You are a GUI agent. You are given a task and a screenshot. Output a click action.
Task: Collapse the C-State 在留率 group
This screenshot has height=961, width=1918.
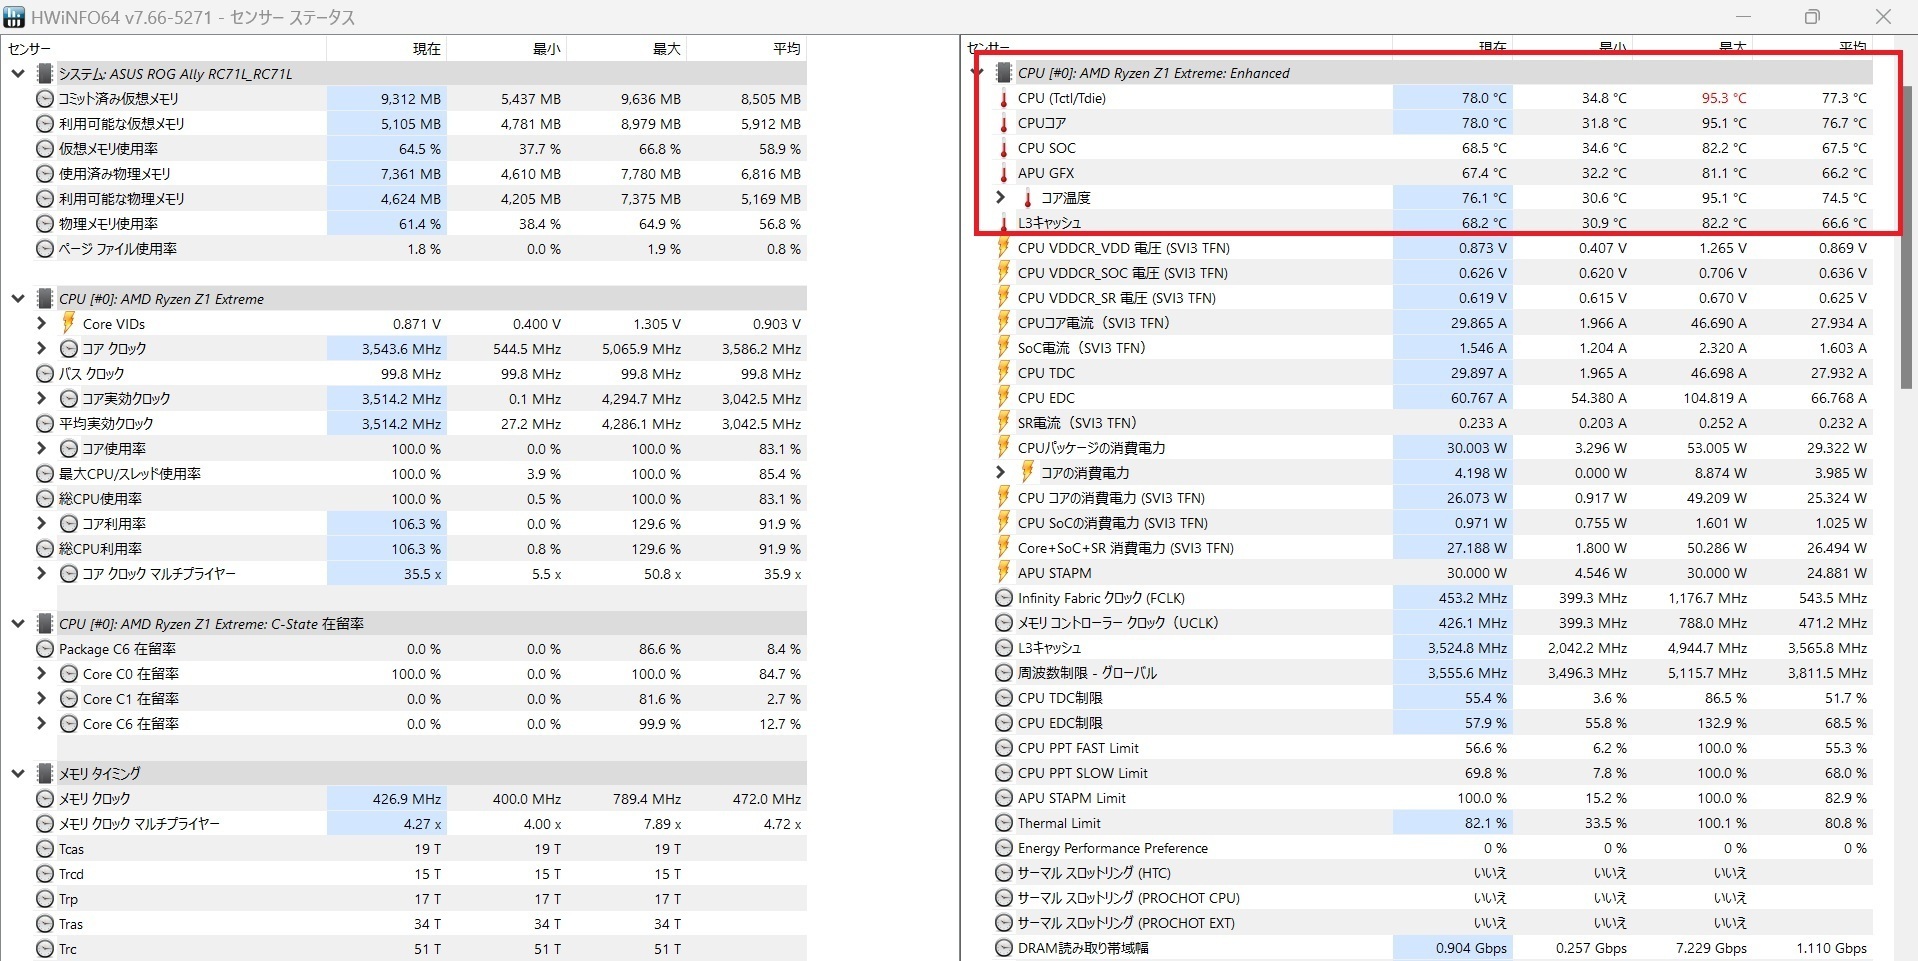[18, 624]
